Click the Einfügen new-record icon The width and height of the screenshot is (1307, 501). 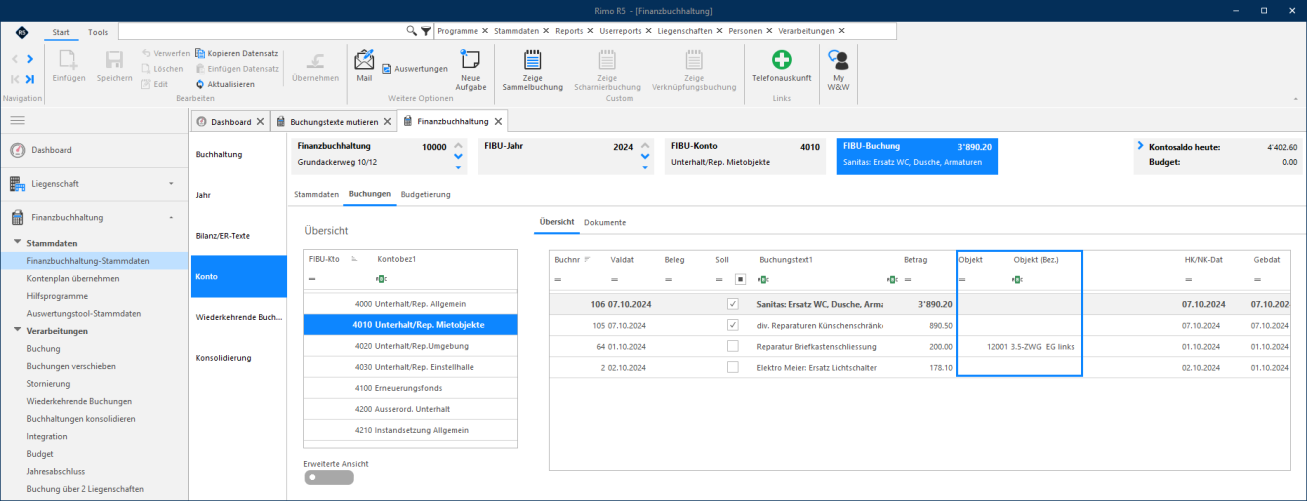69,60
